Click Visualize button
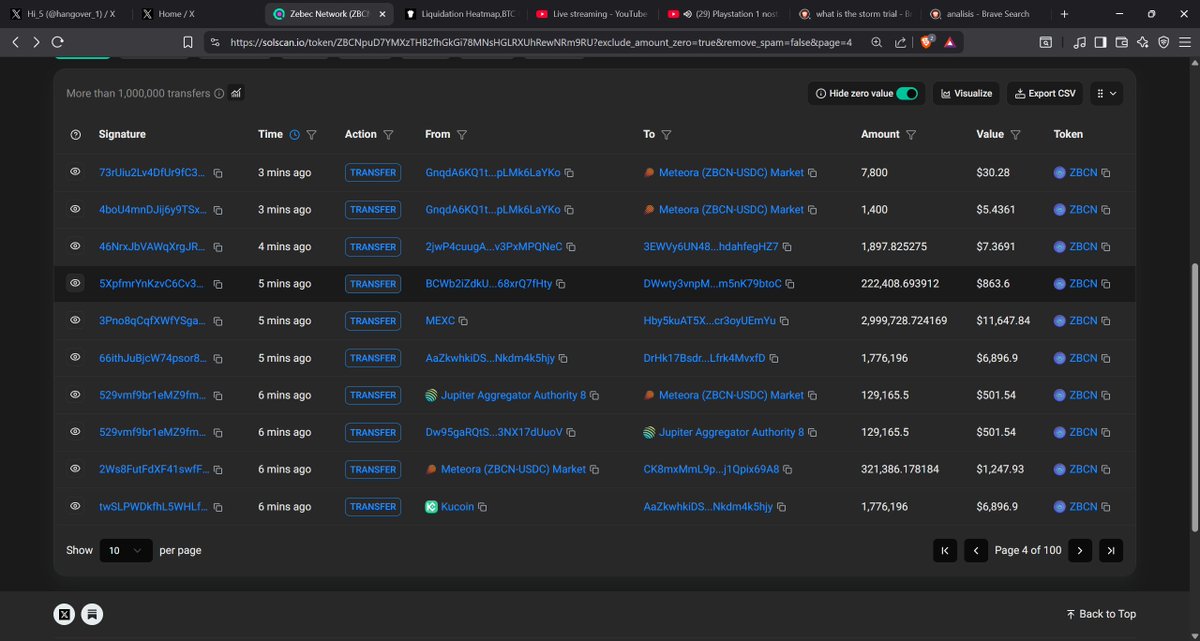The height and width of the screenshot is (641, 1200). (964, 93)
